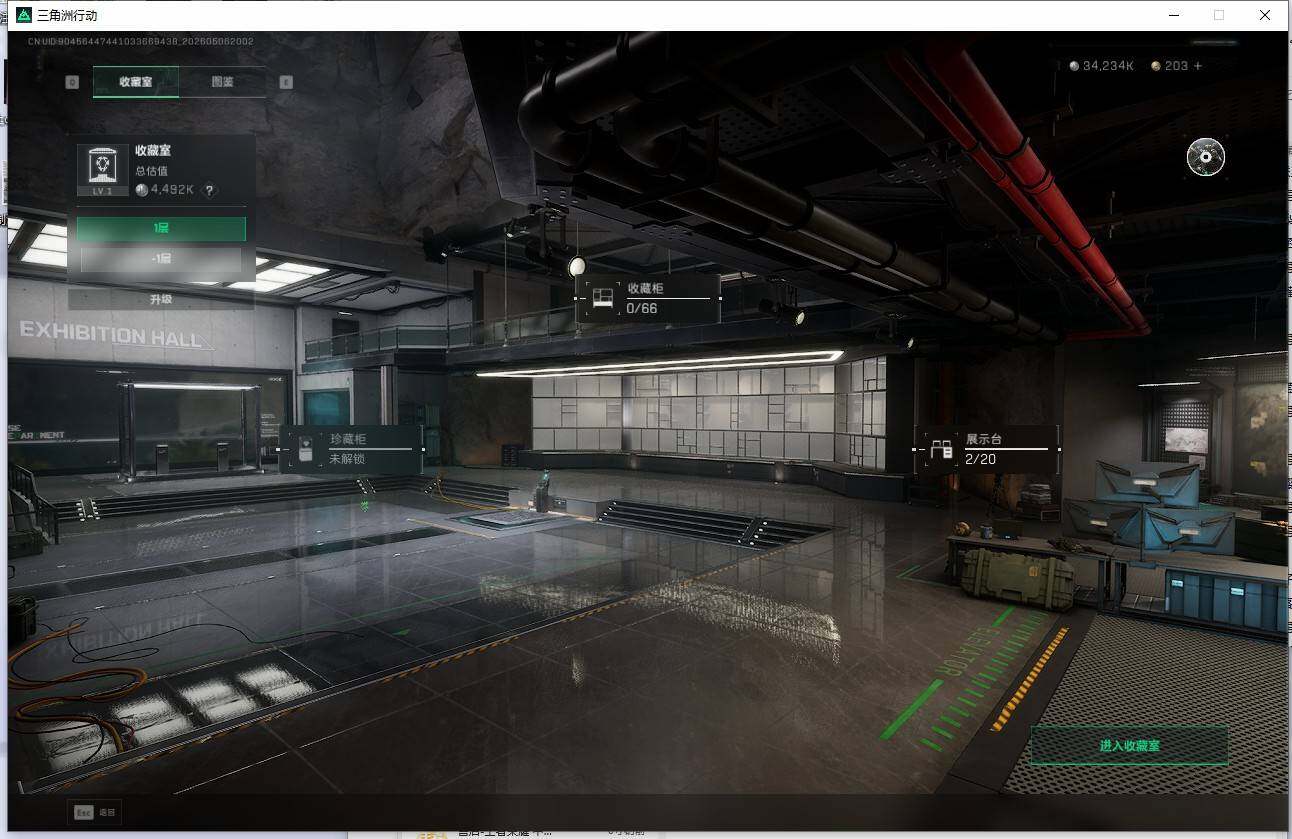Click the round disc icon on the right
Image resolution: width=1292 pixels, height=839 pixels.
(x=1206, y=156)
